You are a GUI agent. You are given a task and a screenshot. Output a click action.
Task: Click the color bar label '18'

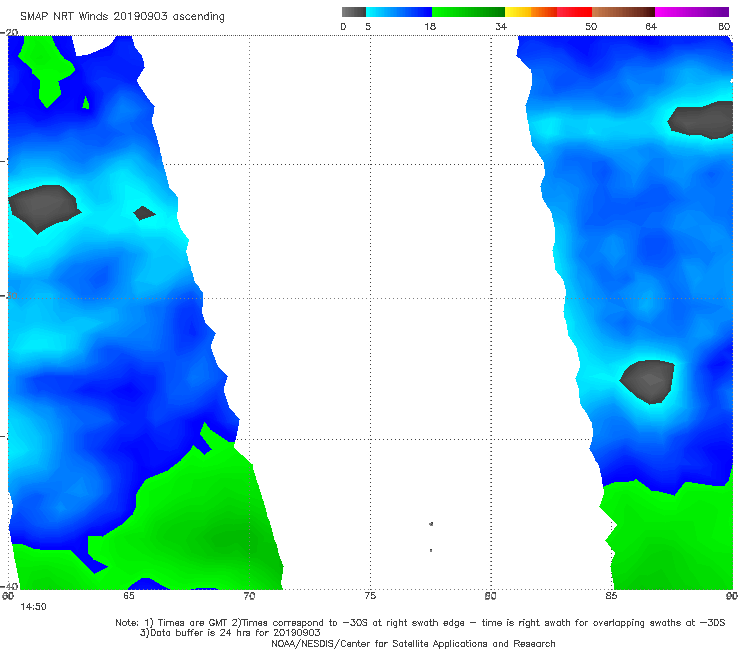[430, 26]
